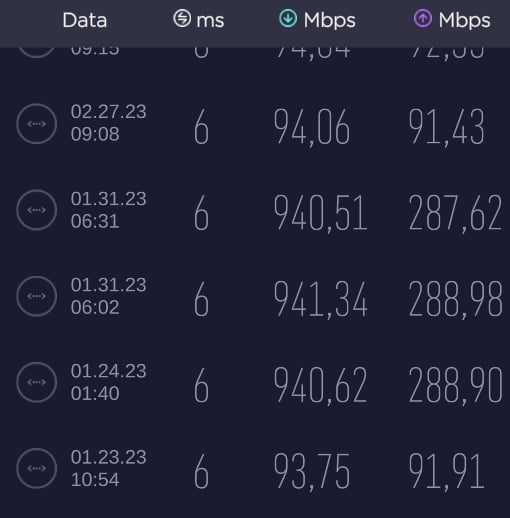Click the connection icon for 01.31.23 06:31
This screenshot has width=510, height=518.
click(x=37, y=210)
